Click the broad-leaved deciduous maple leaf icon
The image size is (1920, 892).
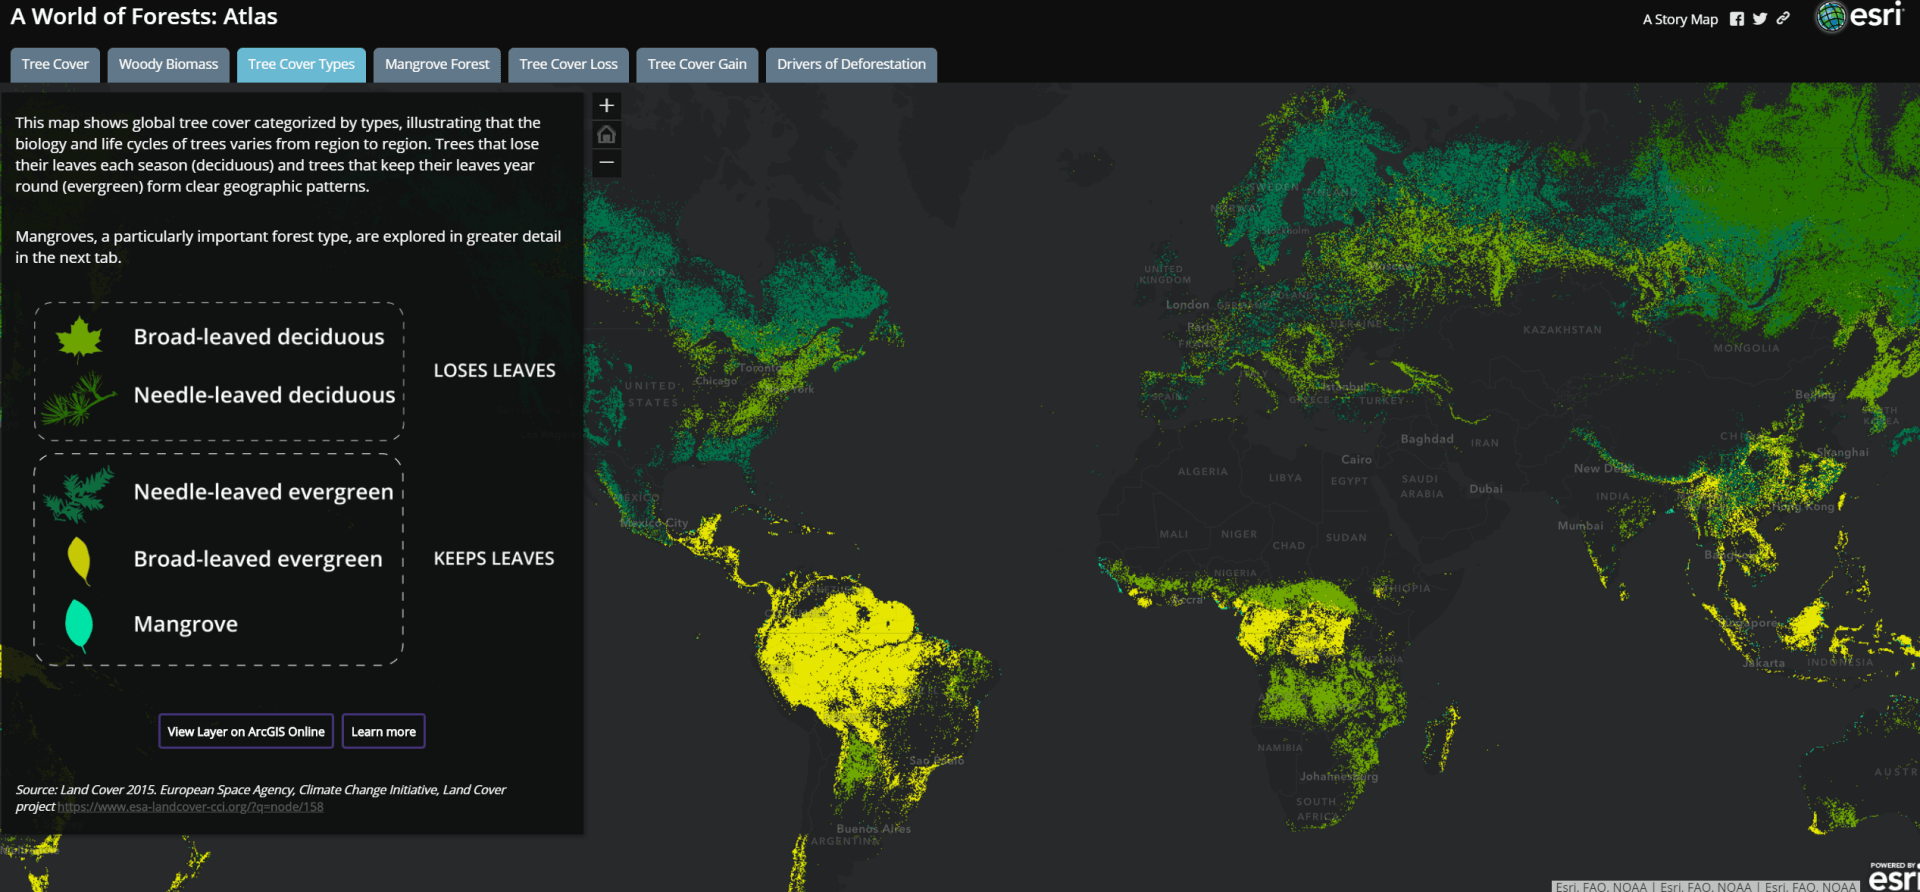pyautogui.click(x=80, y=338)
